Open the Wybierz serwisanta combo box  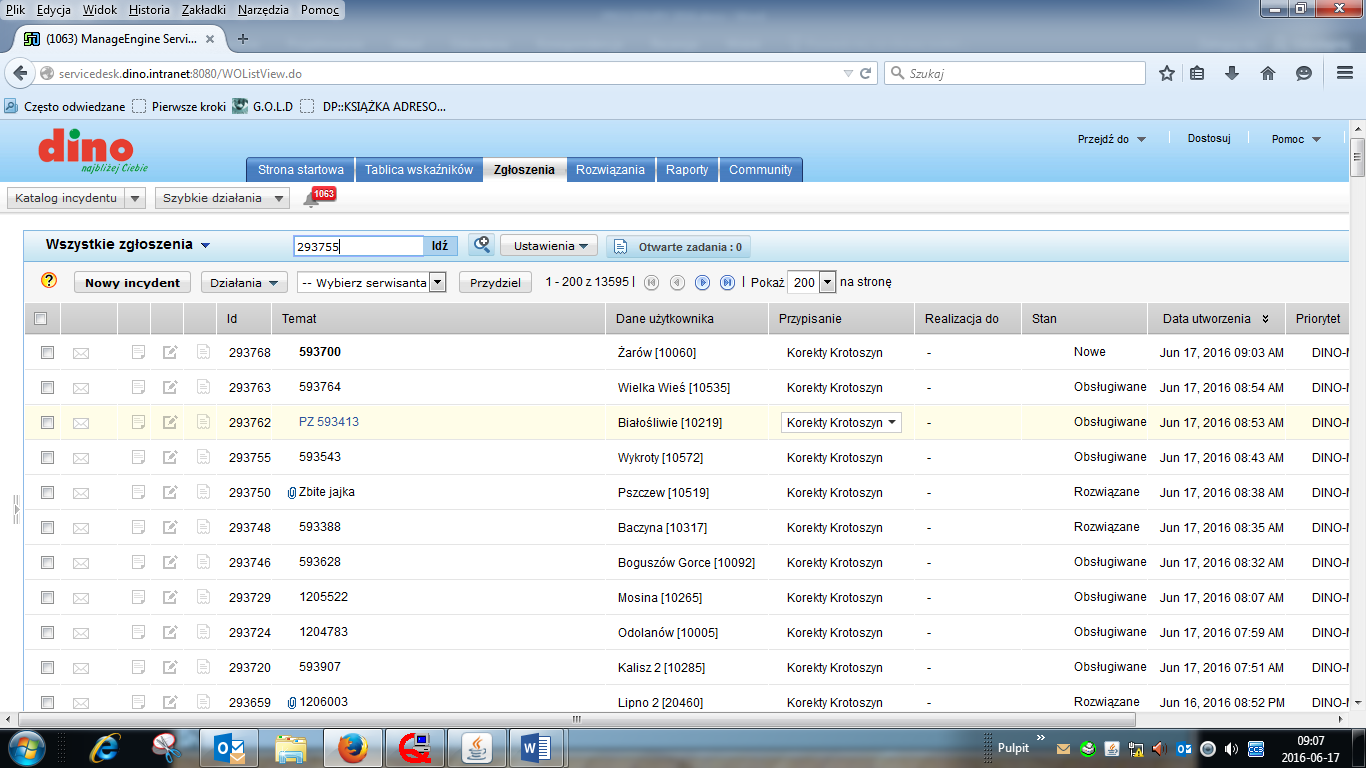click(371, 283)
